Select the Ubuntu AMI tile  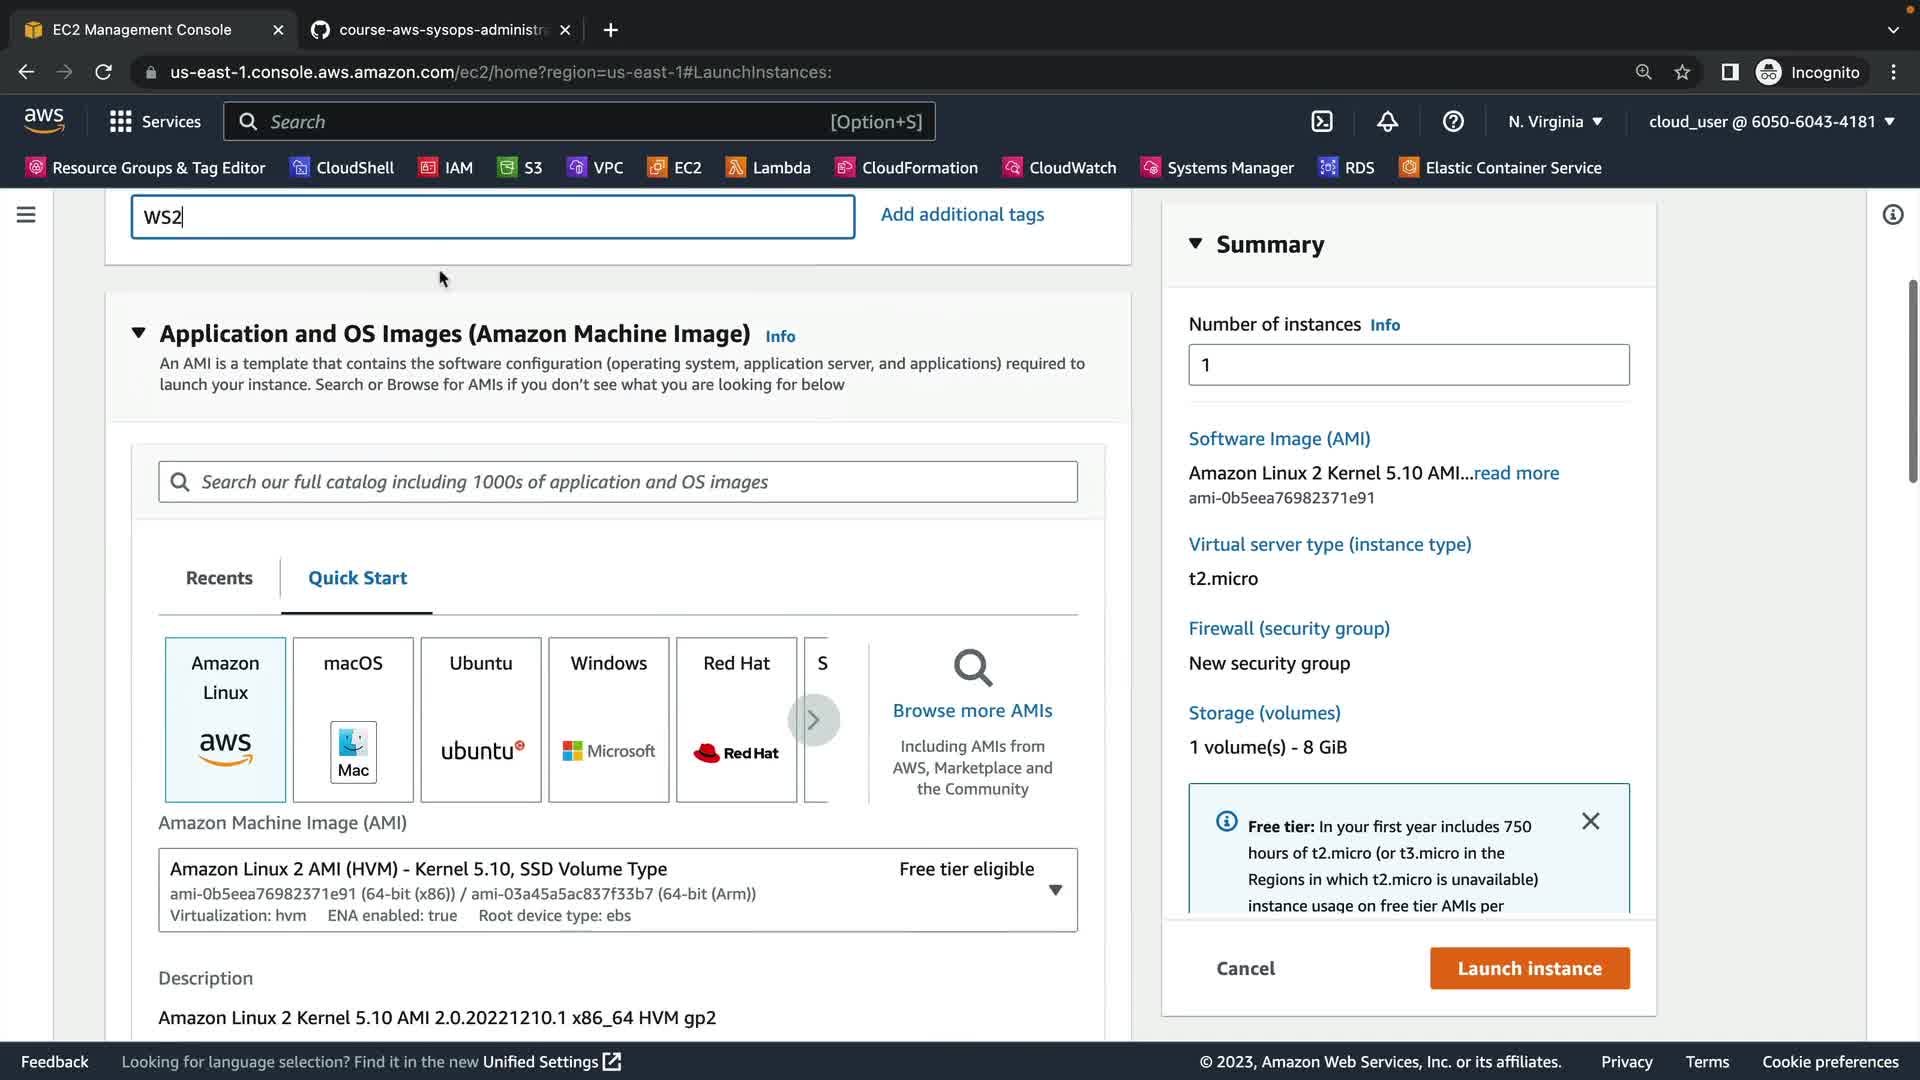point(481,719)
